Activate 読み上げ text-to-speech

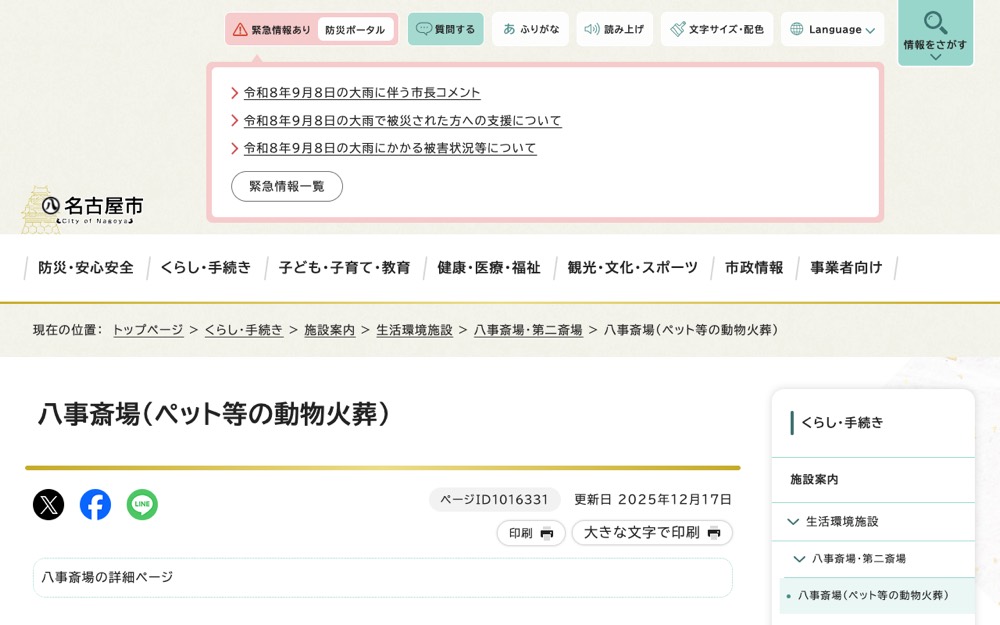pos(614,29)
